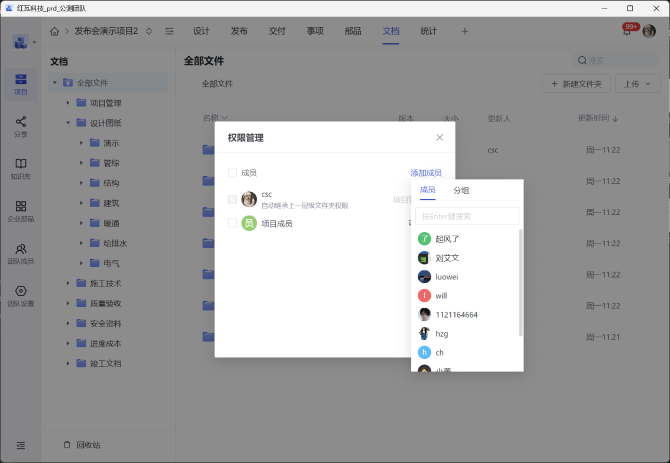Open the 知识库 knowledge base icon

coord(21,167)
